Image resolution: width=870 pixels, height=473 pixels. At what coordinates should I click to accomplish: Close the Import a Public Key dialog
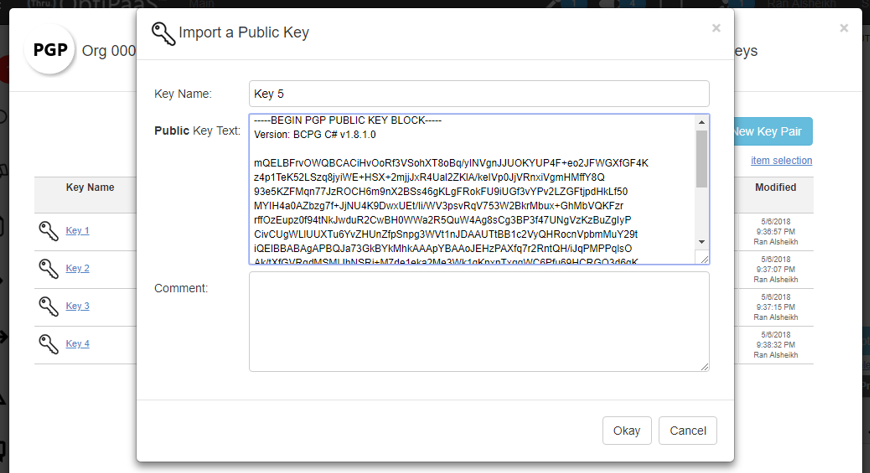pos(716,28)
